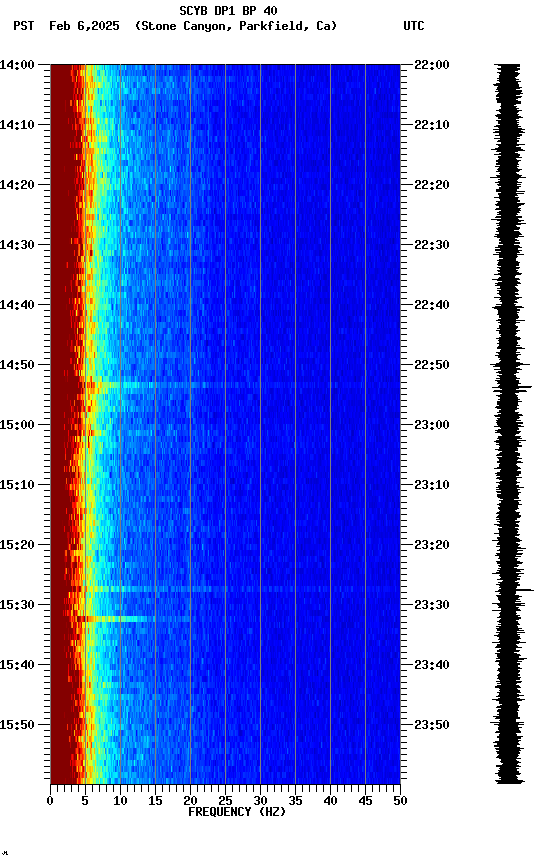The height and width of the screenshot is (864, 552).
Task: Click the FREQUENCY (HZ) axis label
Action: pos(237,812)
